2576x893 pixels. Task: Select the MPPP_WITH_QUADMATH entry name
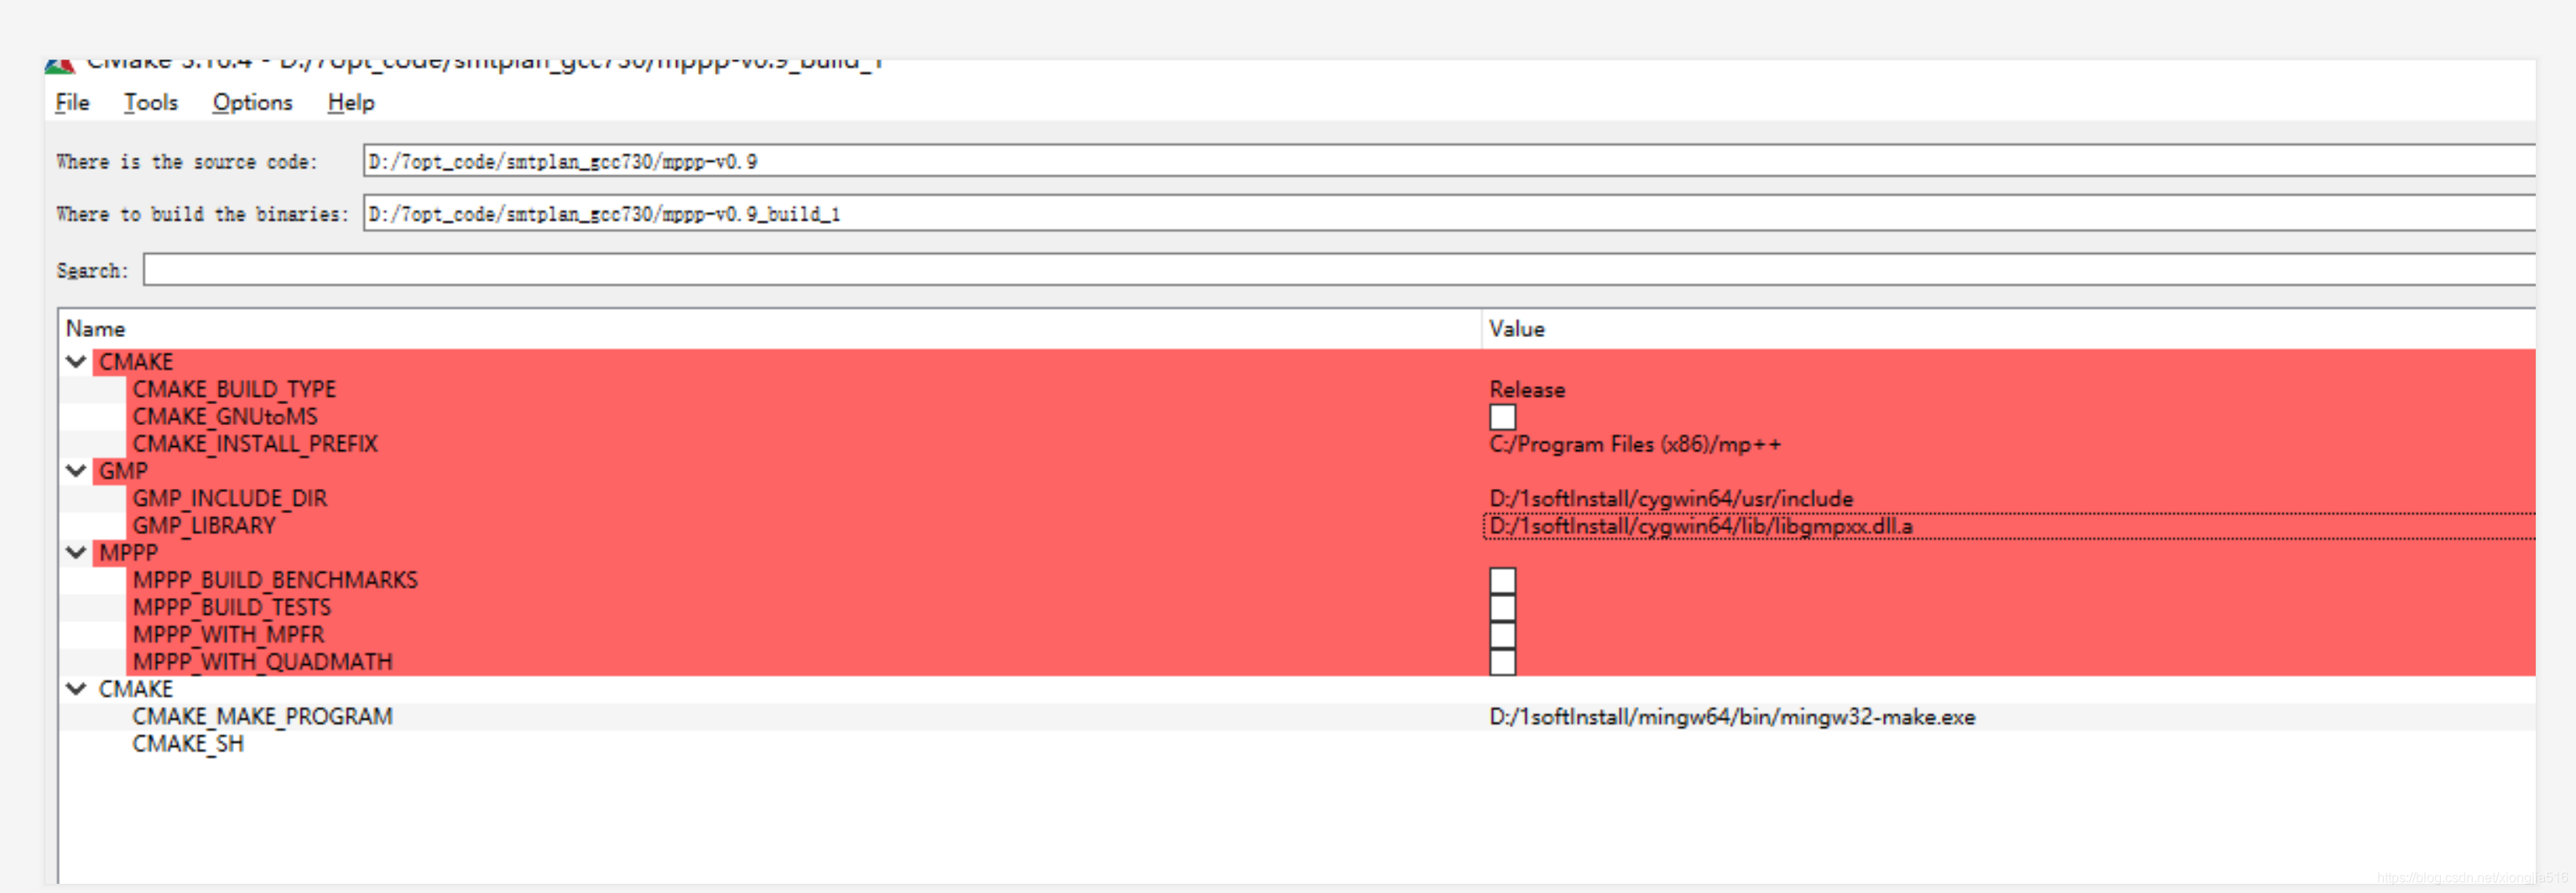(x=263, y=662)
